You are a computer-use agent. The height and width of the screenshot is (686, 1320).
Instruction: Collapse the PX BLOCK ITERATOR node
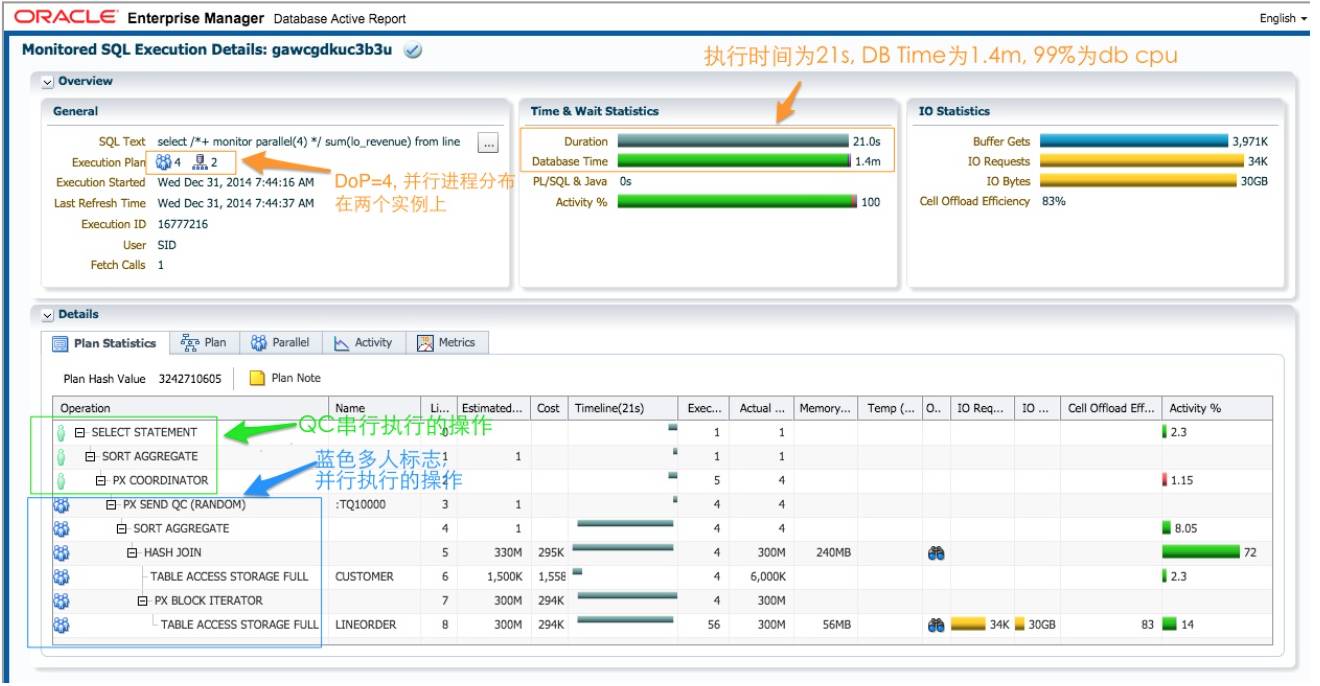click(x=143, y=601)
